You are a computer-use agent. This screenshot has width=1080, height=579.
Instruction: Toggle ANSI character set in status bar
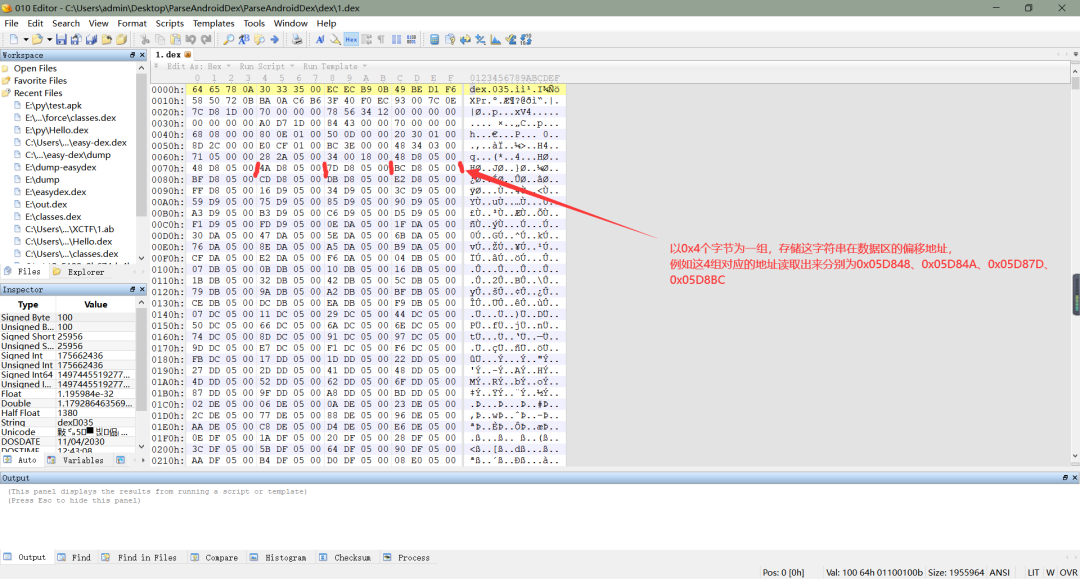[999, 572]
